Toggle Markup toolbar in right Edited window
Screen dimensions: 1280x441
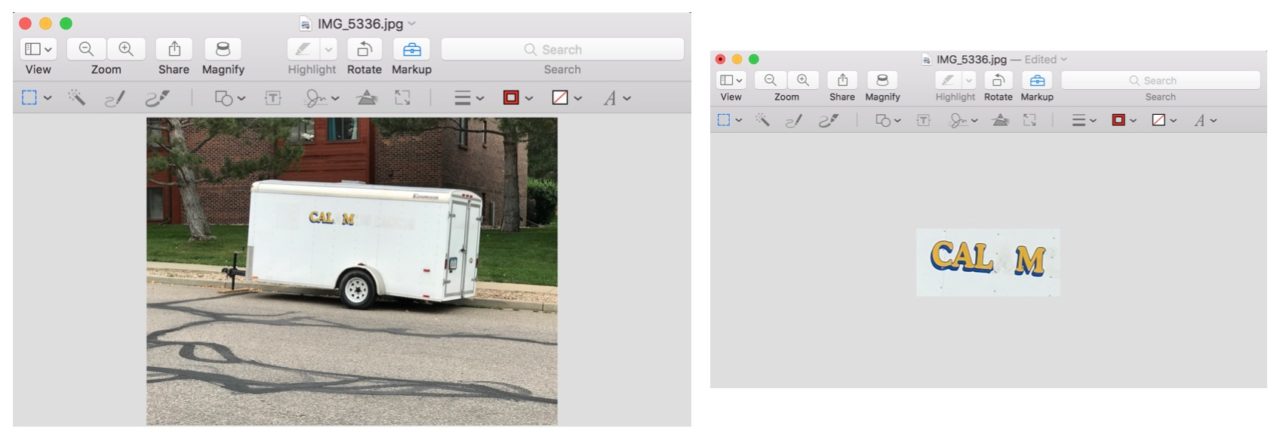[1037, 80]
